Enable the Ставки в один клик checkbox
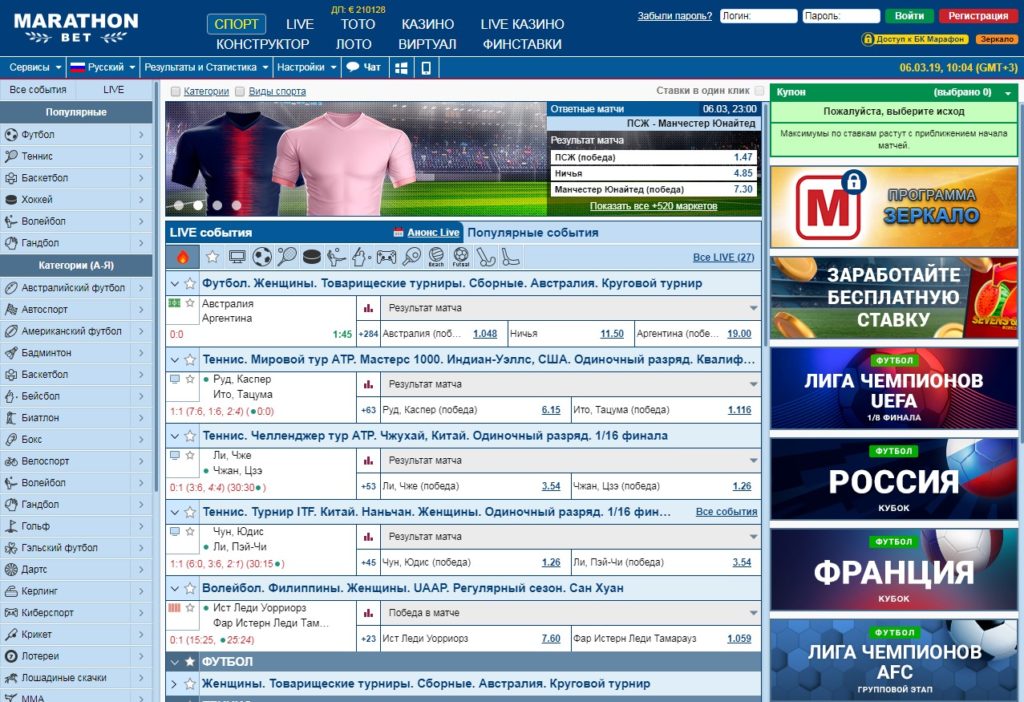Screen dimensions: 1024x702 point(759,91)
